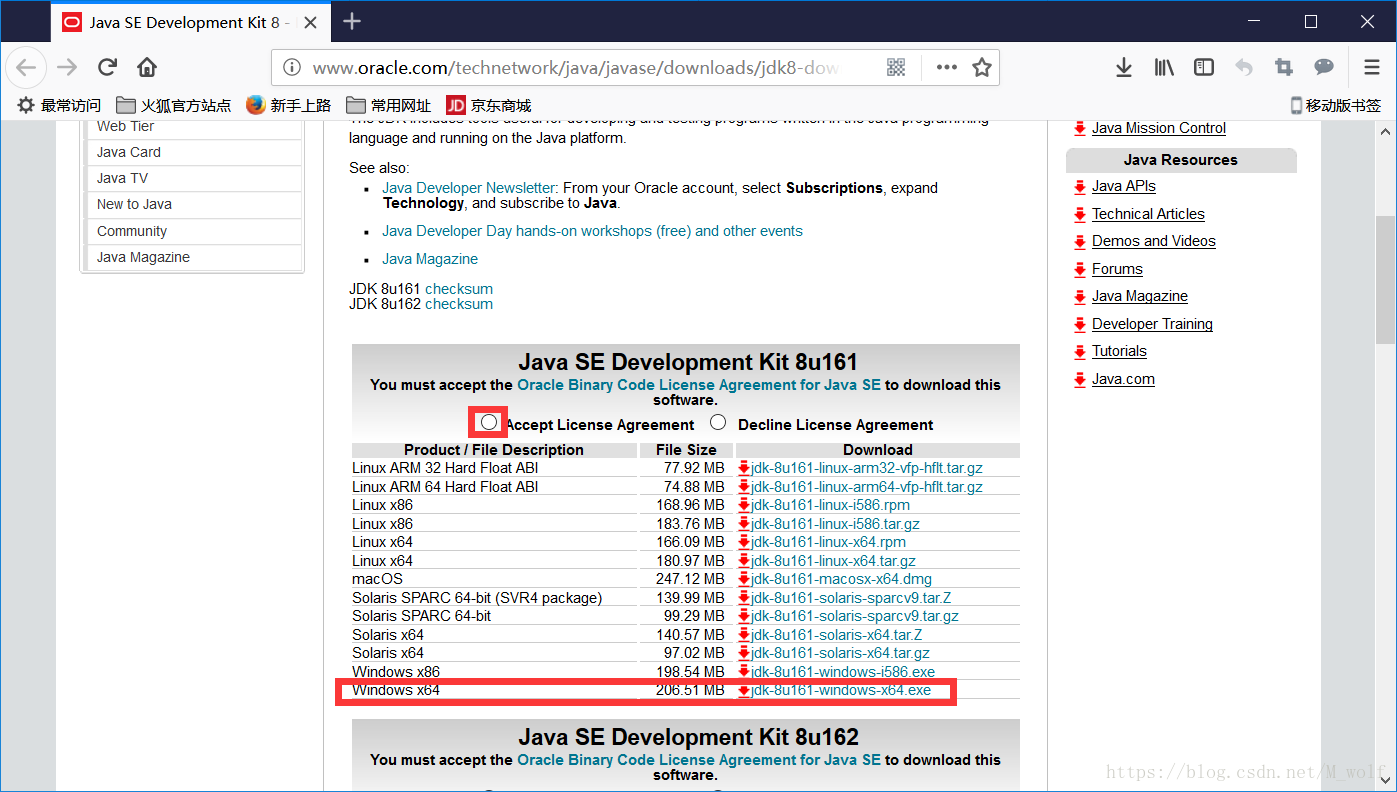The height and width of the screenshot is (792, 1397).
Task: Open Java Developer Day hands-on workshops link
Action: click(x=592, y=231)
